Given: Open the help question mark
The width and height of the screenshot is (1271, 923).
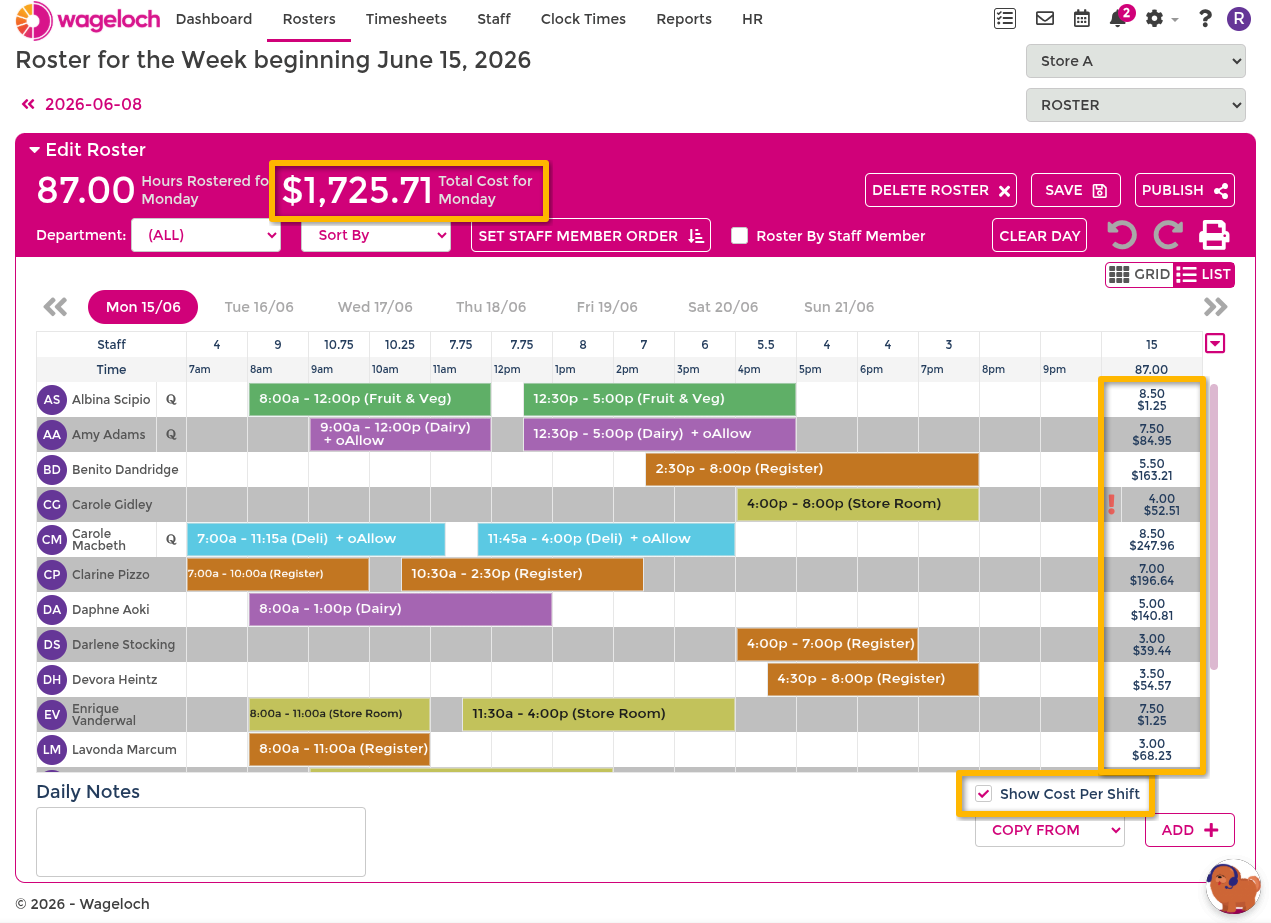Looking at the screenshot, I should click(1205, 18).
